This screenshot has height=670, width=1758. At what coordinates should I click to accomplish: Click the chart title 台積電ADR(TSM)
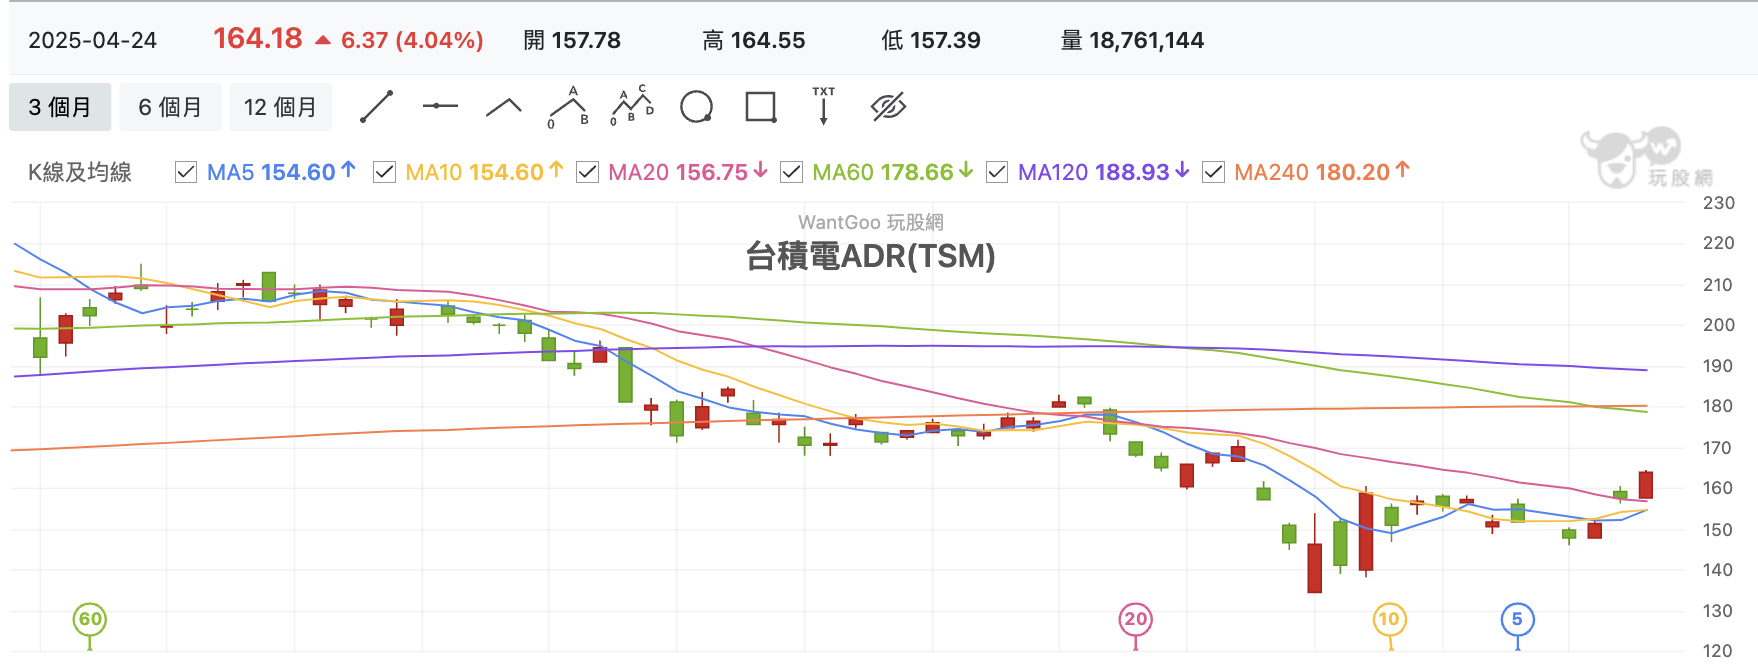[x=870, y=256]
